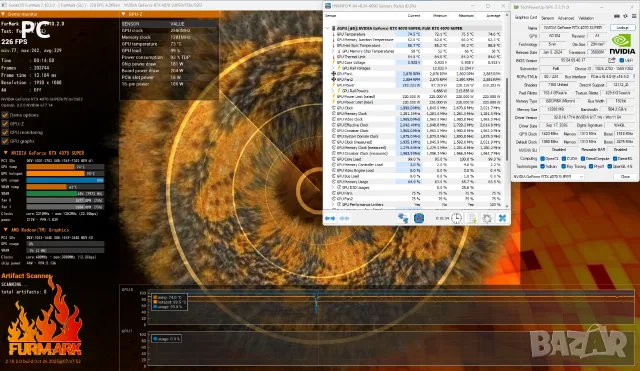Screen dimensions: 640x371
Task: Click NVIDIA logo in GPU-Z
Action: [x=622, y=44]
